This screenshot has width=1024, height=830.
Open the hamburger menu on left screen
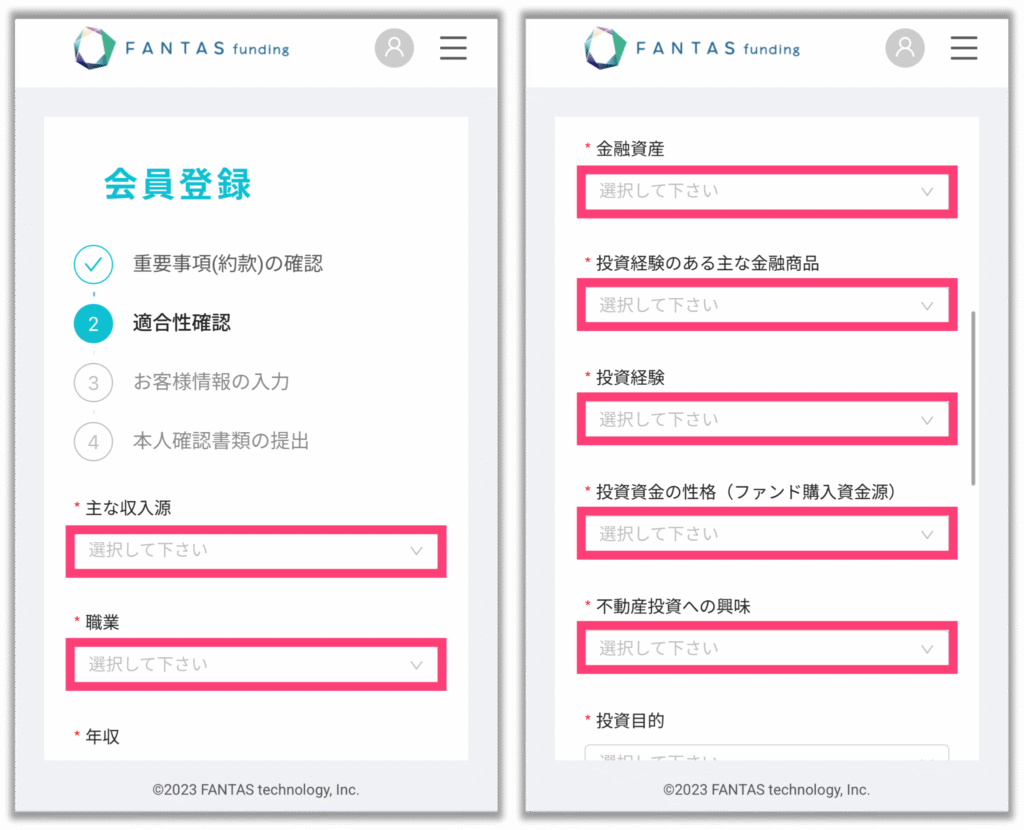(453, 48)
